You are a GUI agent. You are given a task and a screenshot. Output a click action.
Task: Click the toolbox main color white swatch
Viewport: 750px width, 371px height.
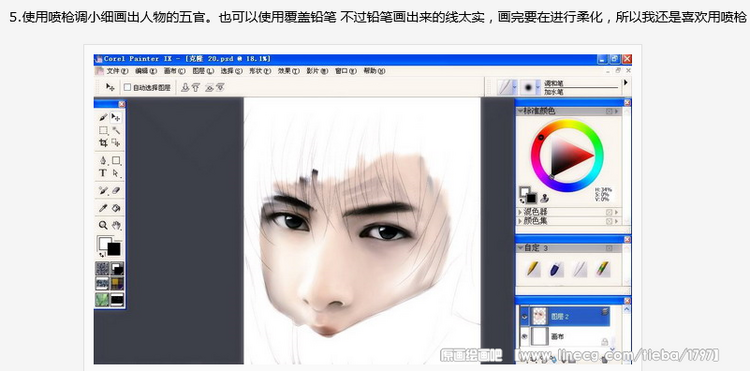click(x=104, y=243)
